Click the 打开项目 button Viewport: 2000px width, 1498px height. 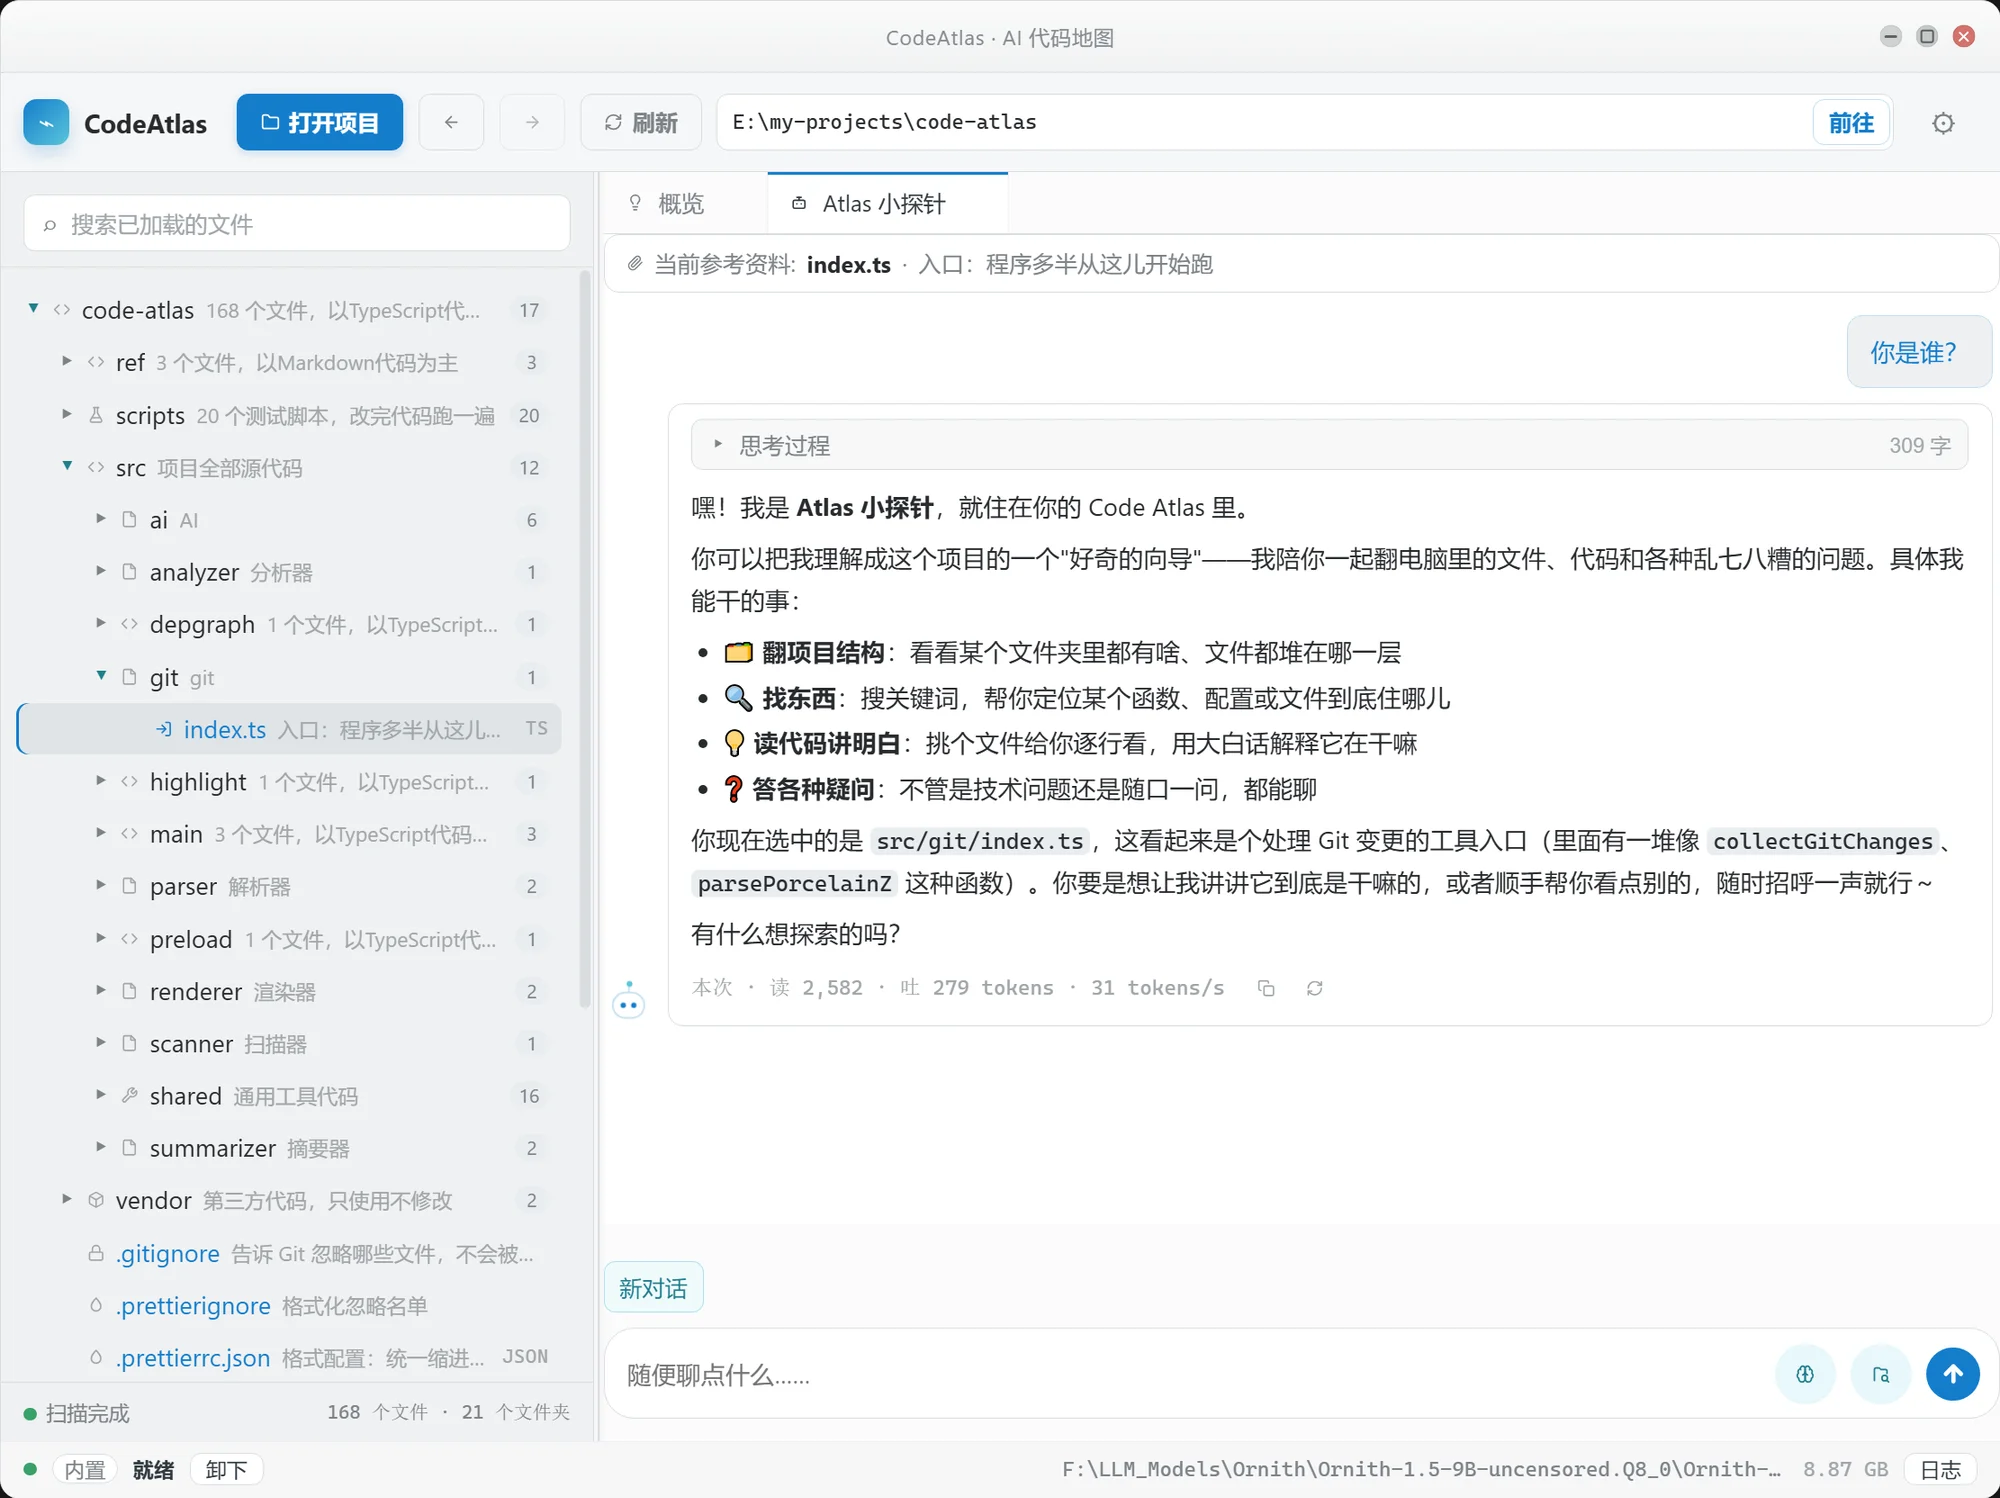(320, 122)
